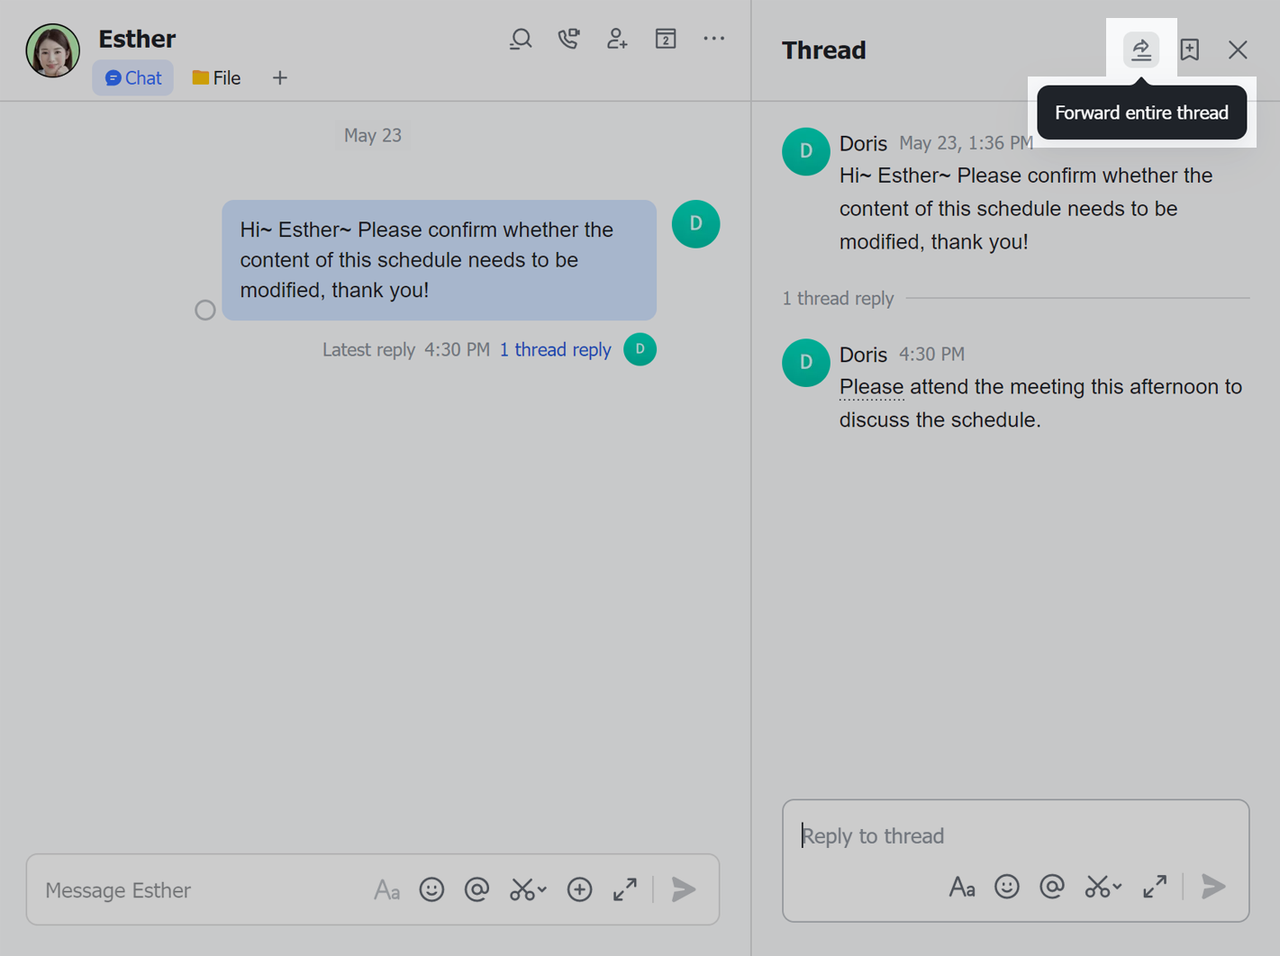Select the message using its round checkbox
Viewport: 1280px width, 956px height.
point(205,310)
